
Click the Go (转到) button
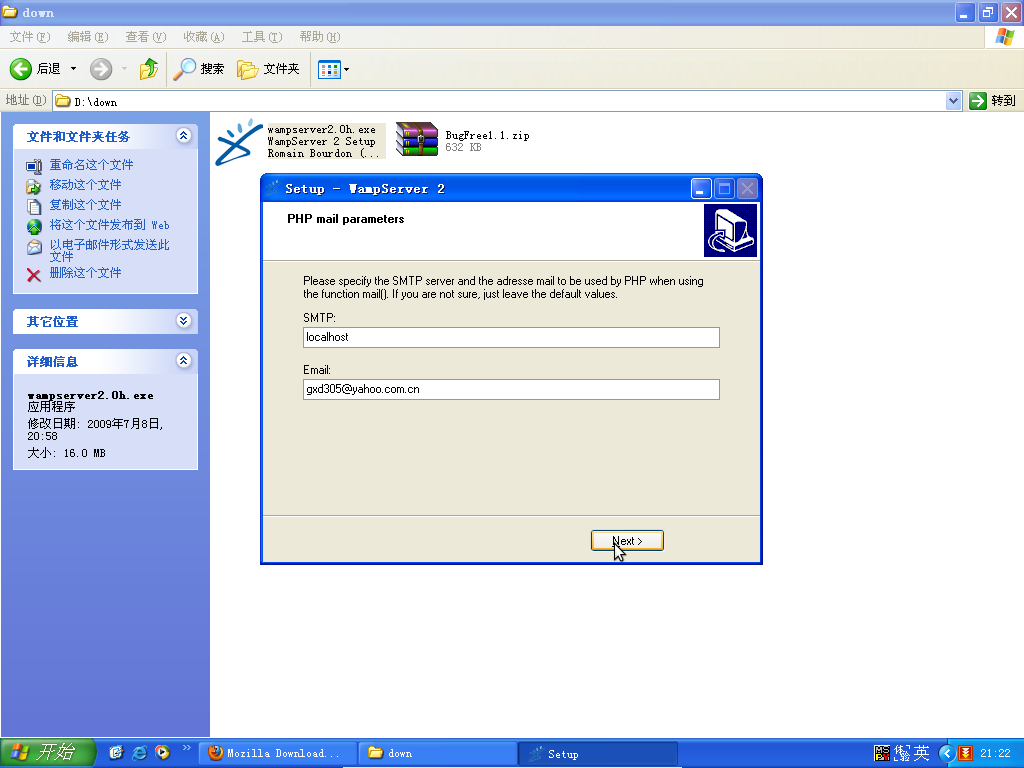pos(993,101)
